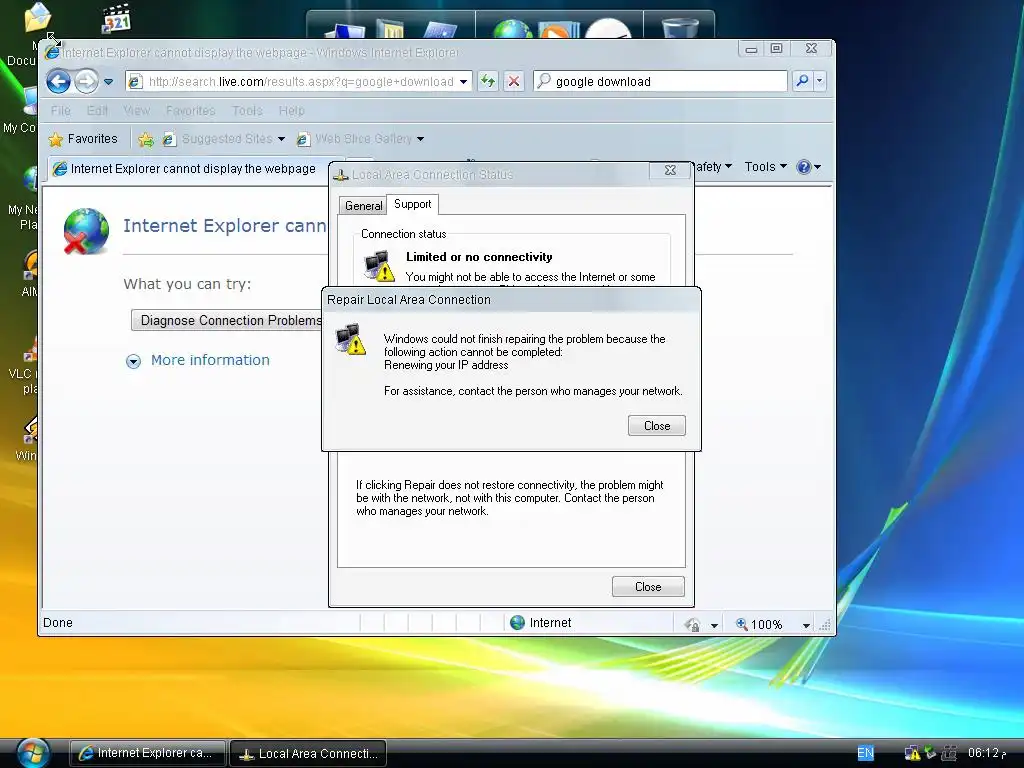Screen dimensions: 1024x768
Task: Switch to the General tab
Action: (363, 206)
